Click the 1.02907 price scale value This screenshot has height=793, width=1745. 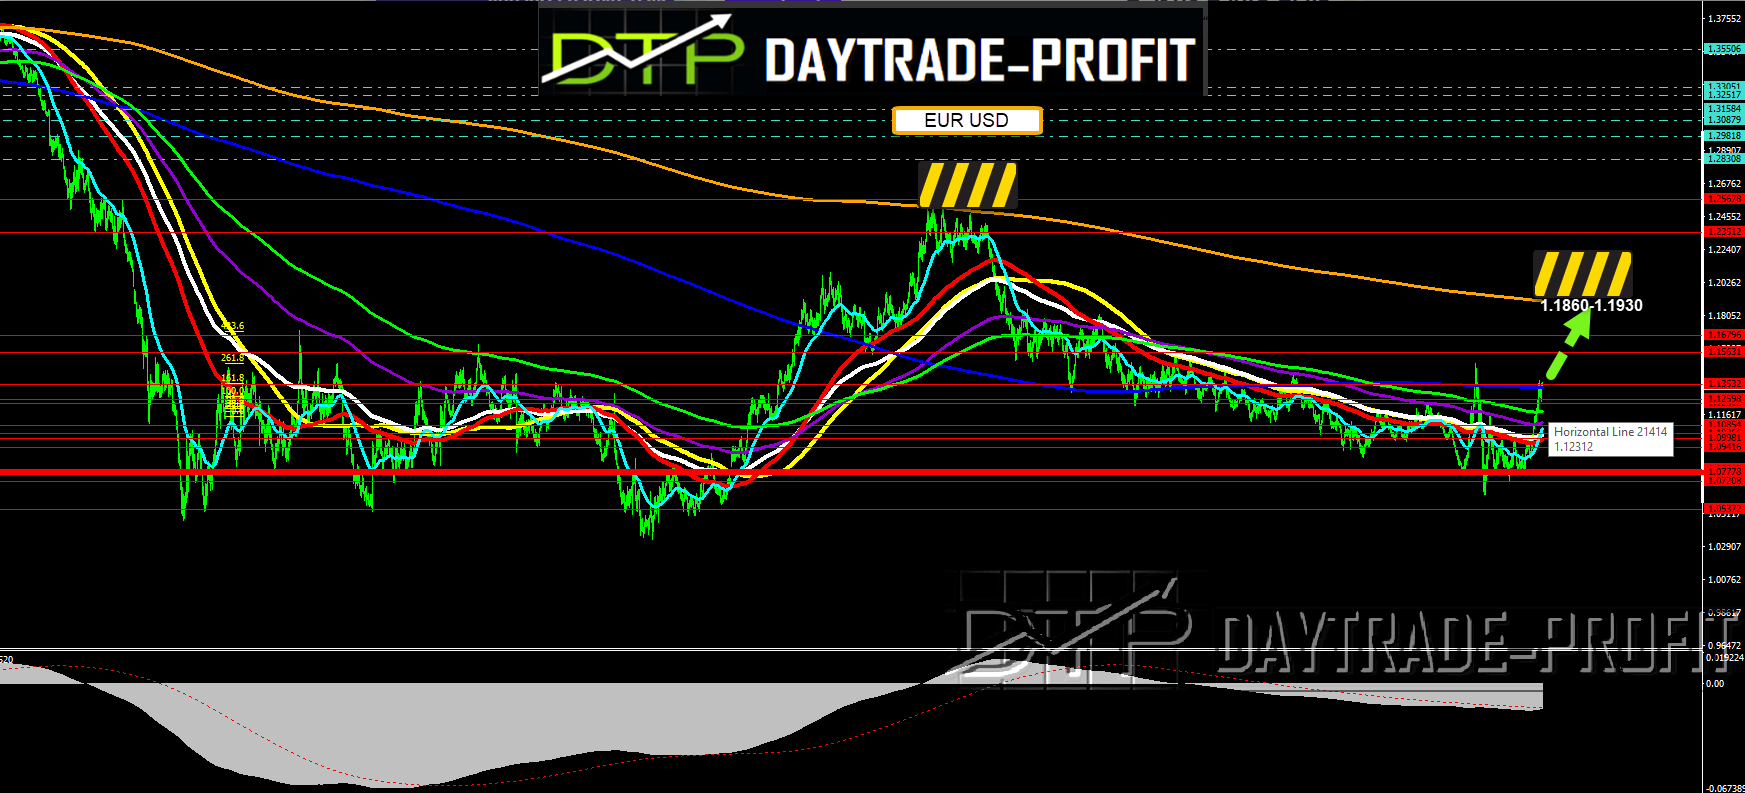[x=1724, y=547]
